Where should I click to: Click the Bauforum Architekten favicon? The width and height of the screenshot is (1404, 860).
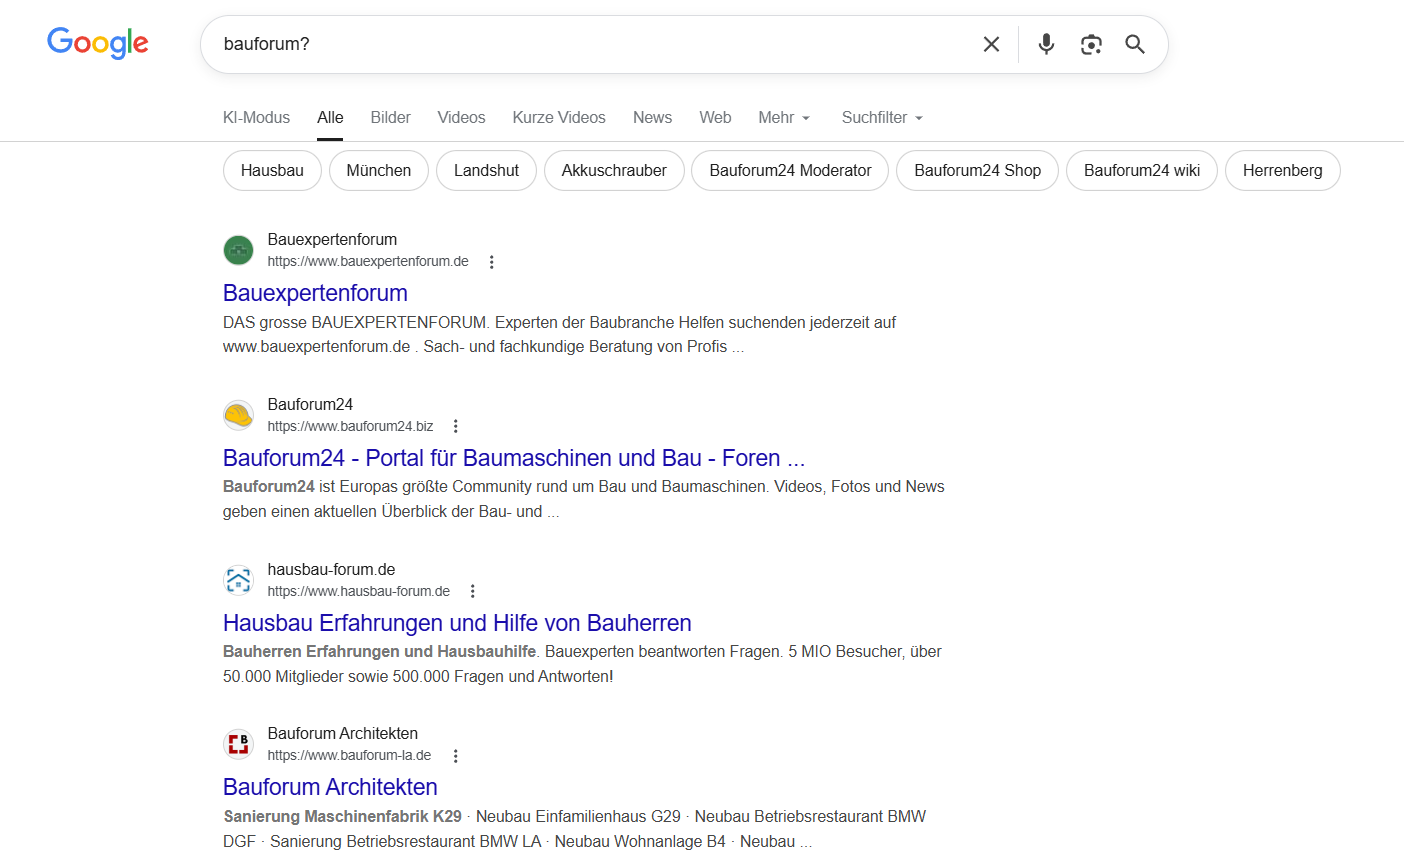coord(238,744)
